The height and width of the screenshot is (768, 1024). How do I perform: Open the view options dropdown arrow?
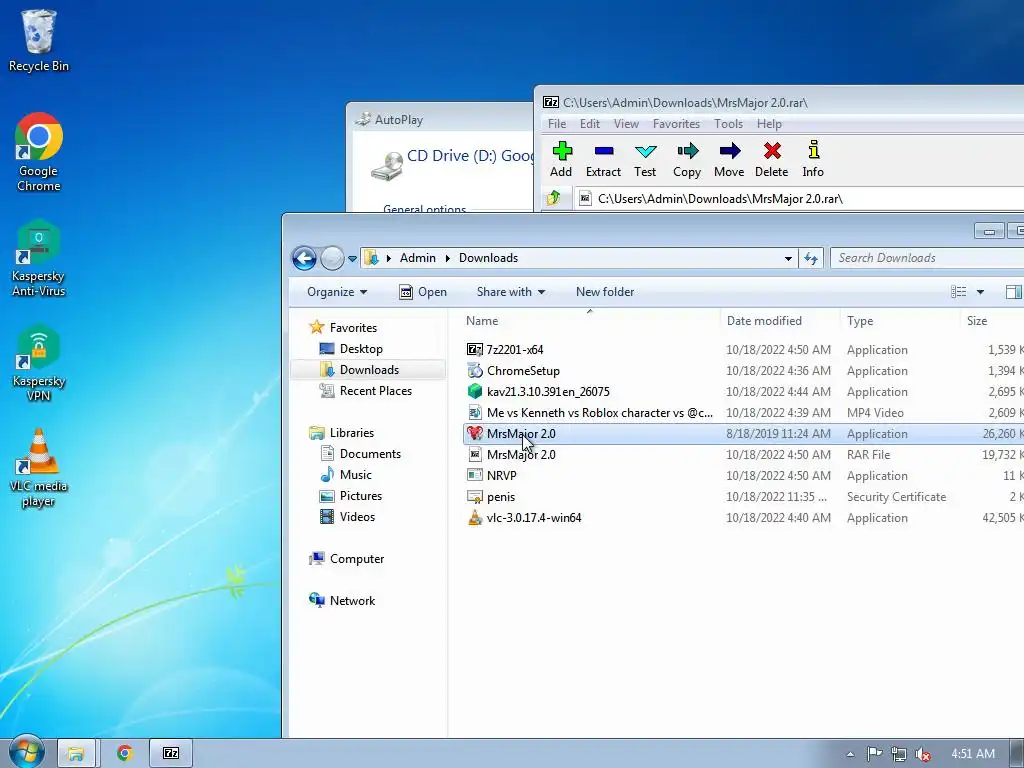980,292
